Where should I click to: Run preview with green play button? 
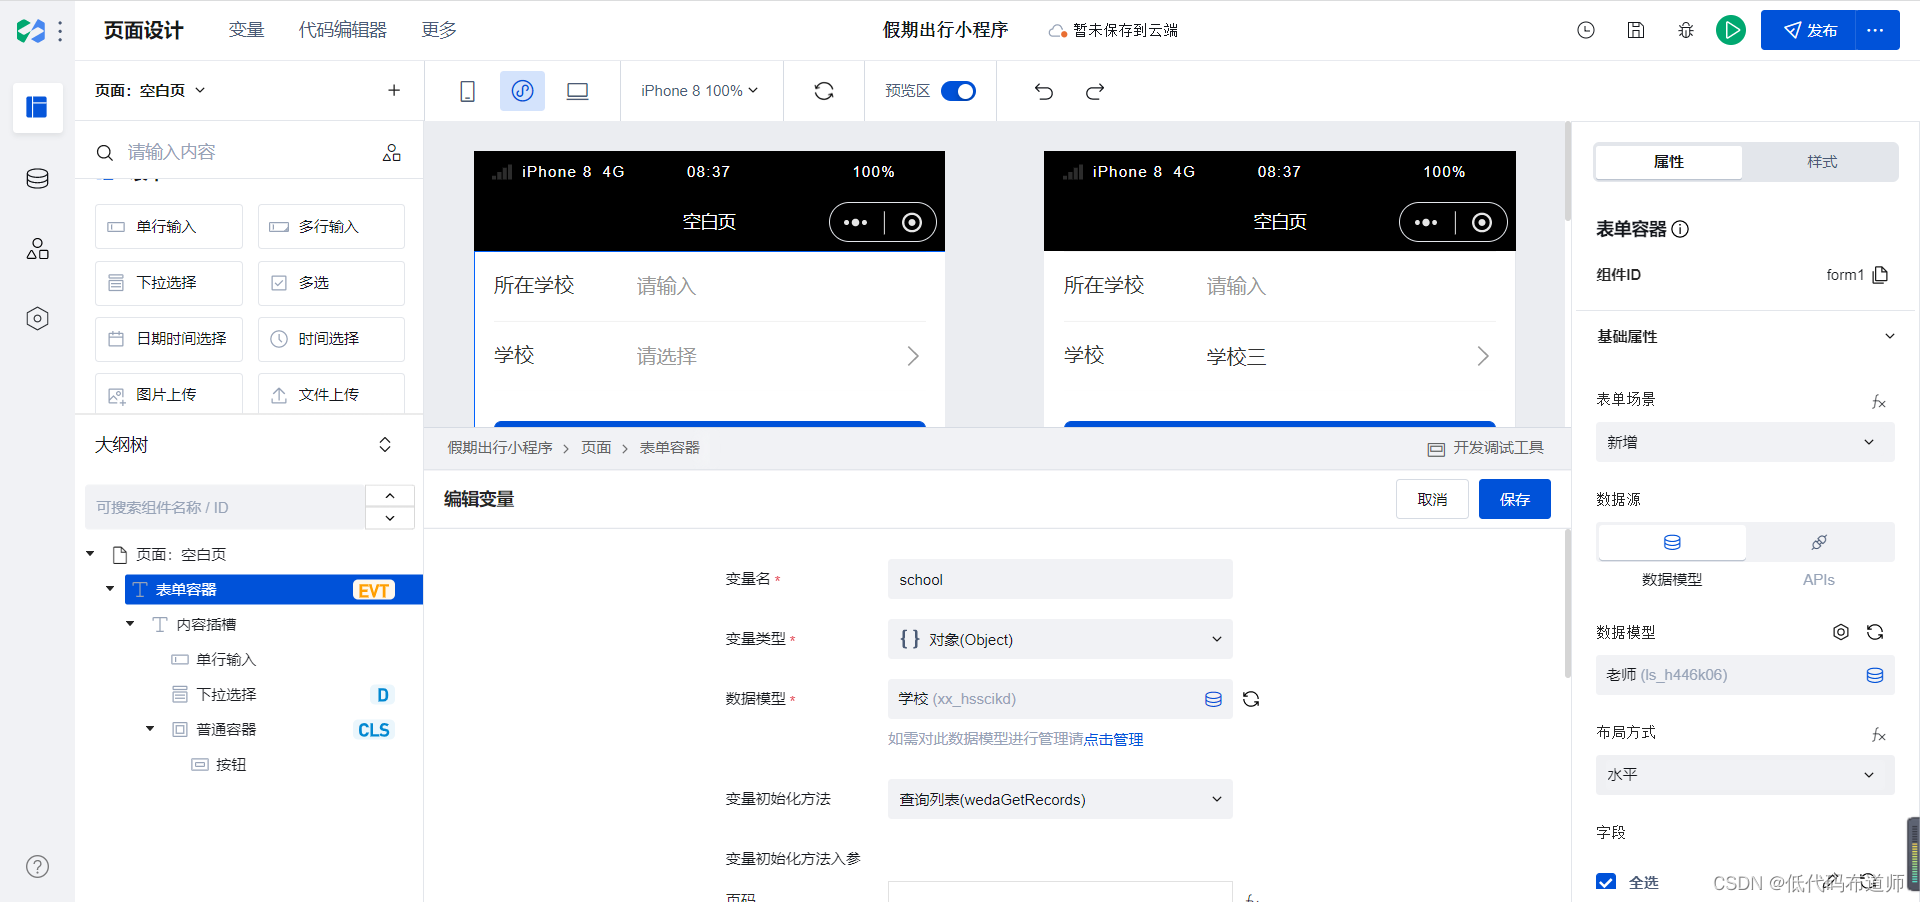[x=1731, y=30]
